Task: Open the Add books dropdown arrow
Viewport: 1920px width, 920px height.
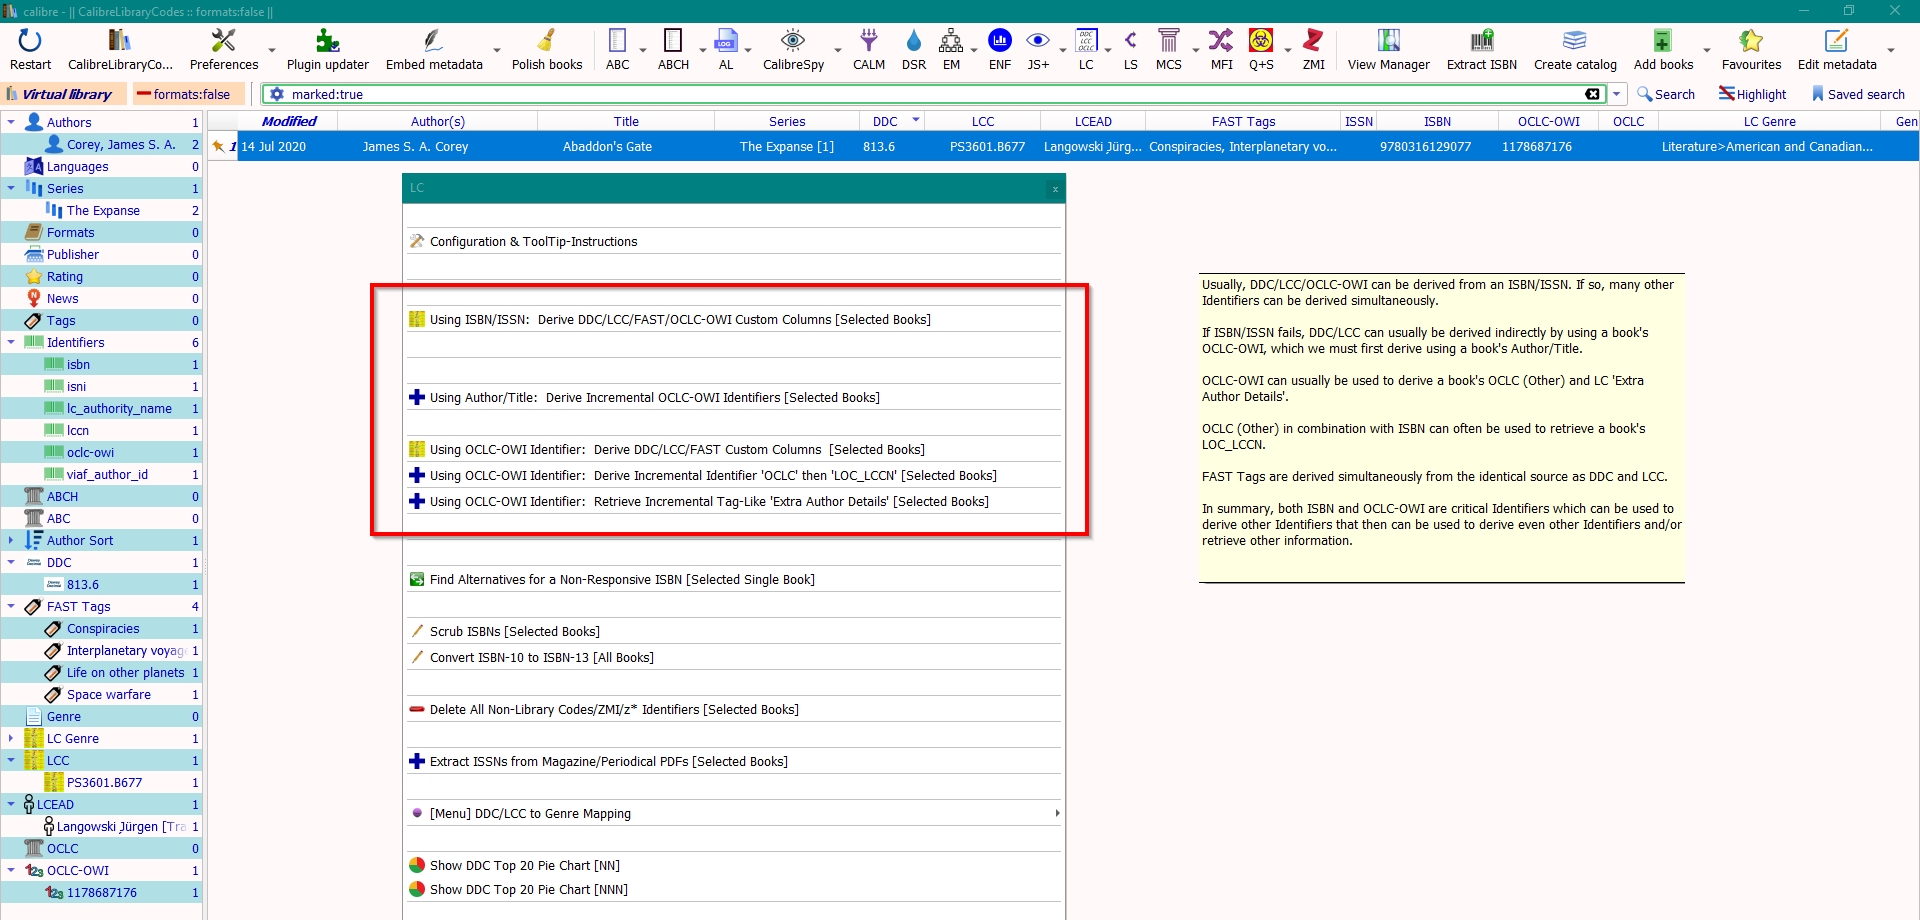Action: click(x=1706, y=49)
